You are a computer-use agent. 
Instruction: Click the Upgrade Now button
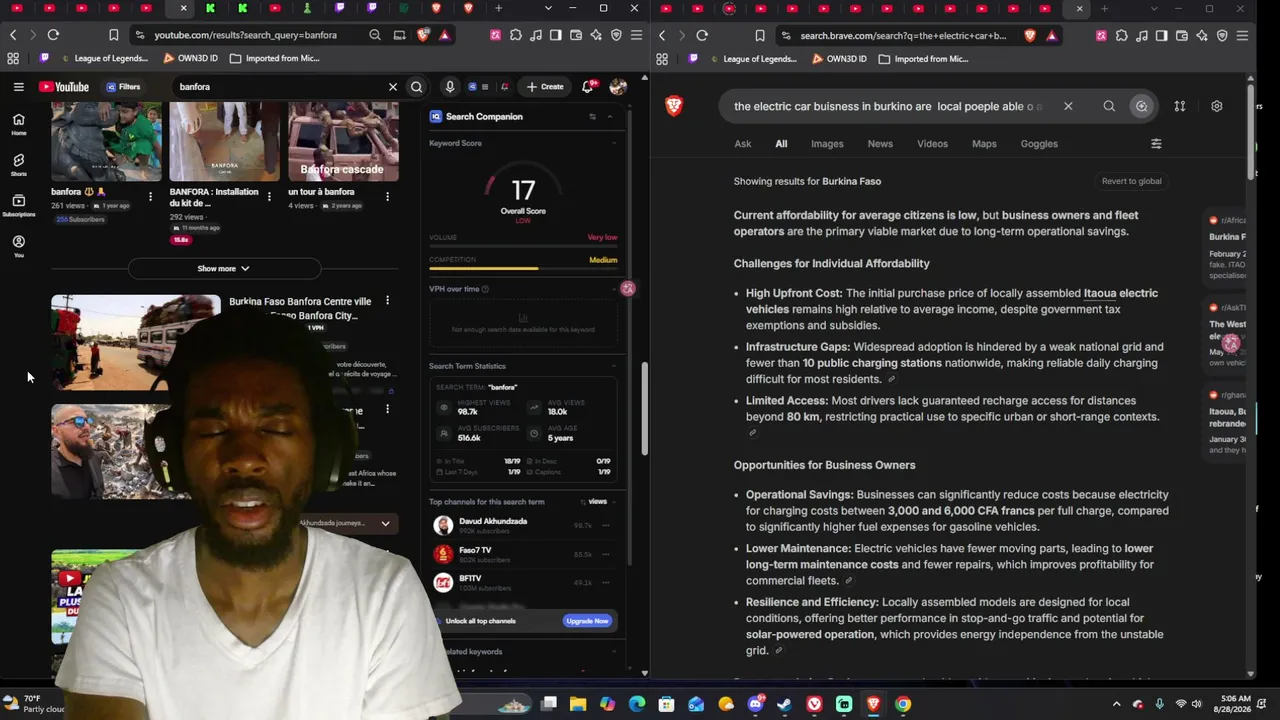pos(587,621)
